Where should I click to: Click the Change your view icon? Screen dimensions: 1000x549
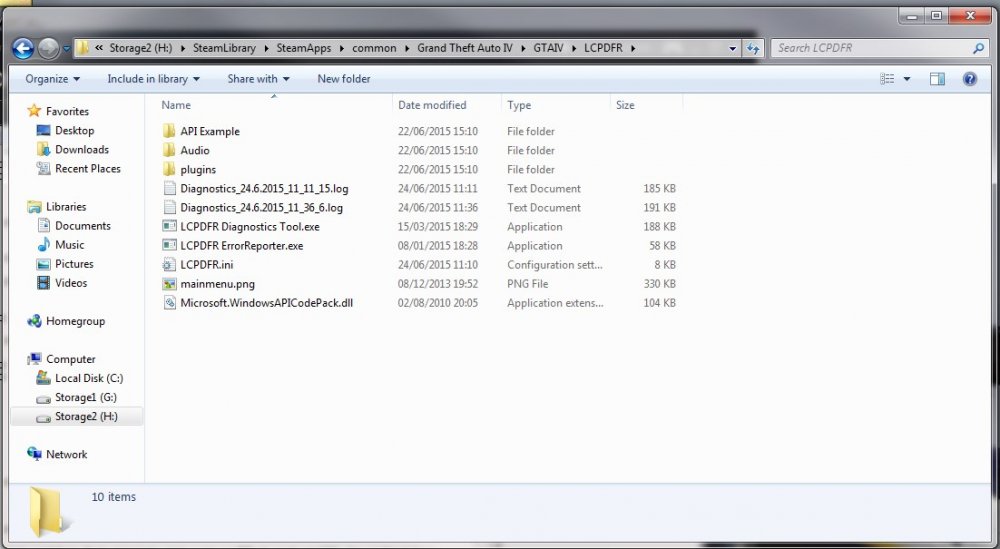point(887,79)
